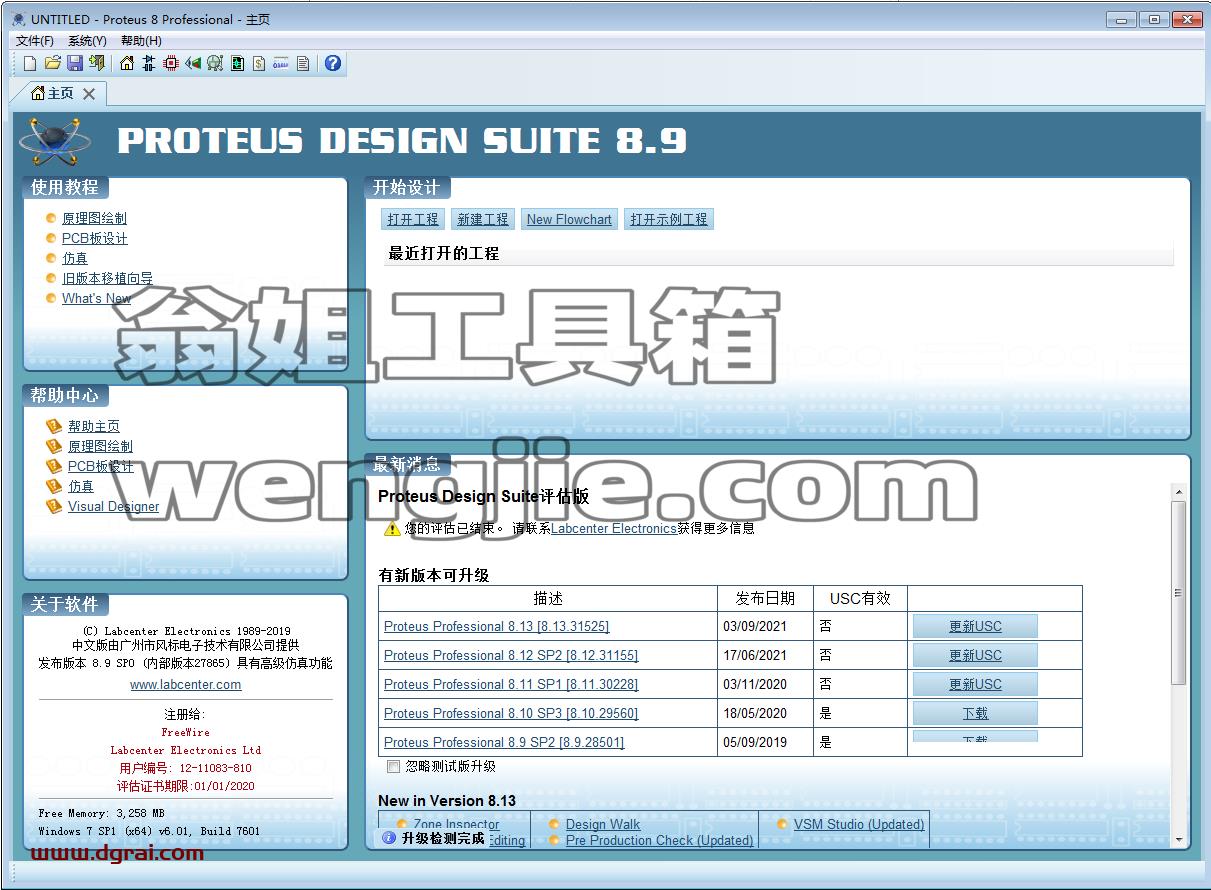Click the New Flowchart button
The width and height of the screenshot is (1211, 890).
pyautogui.click(x=569, y=219)
